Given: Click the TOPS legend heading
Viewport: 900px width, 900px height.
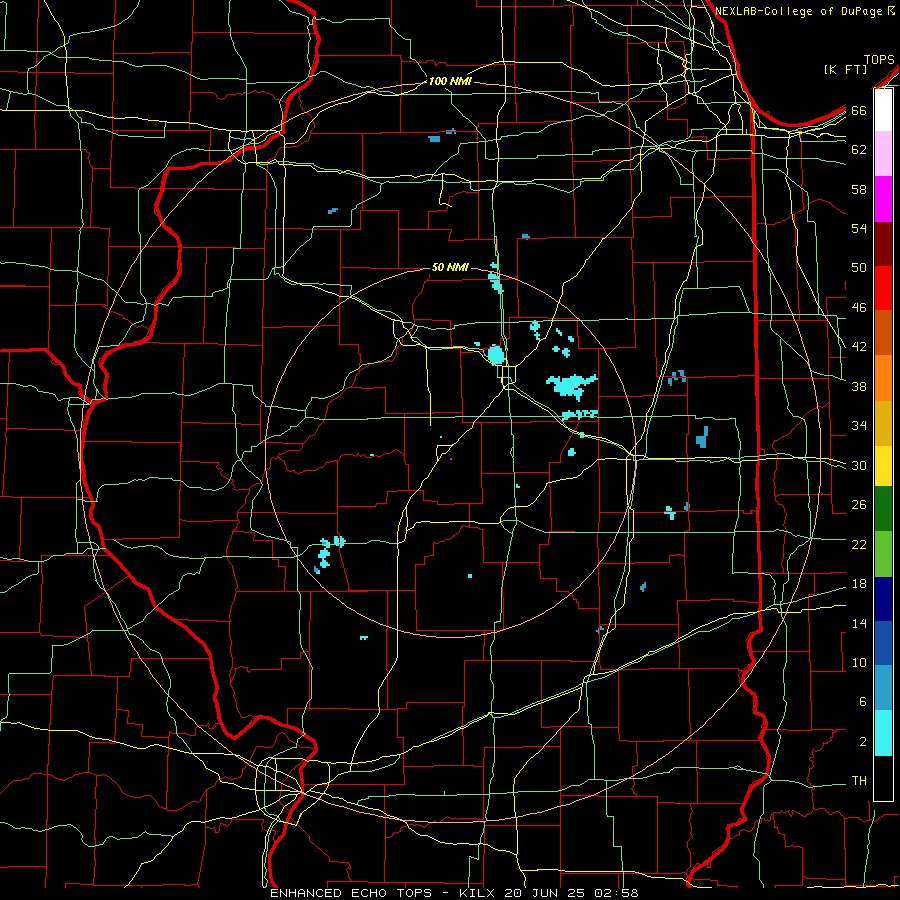Looking at the screenshot, I should coord(879,59).
